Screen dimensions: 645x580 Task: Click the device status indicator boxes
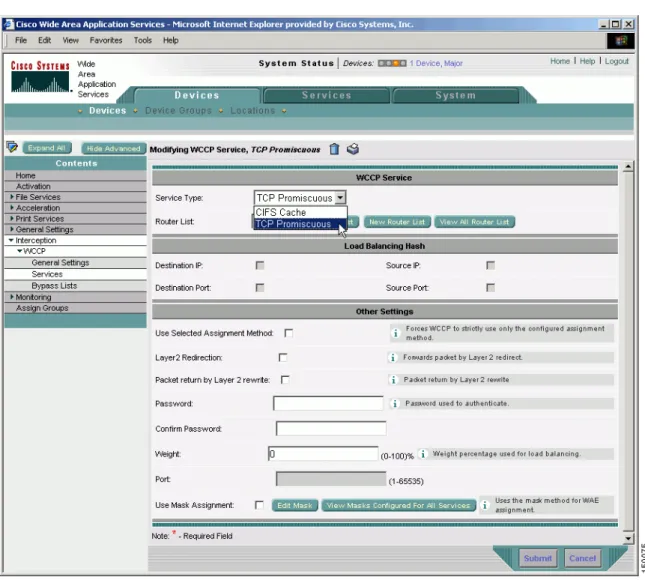click(392, 63)
